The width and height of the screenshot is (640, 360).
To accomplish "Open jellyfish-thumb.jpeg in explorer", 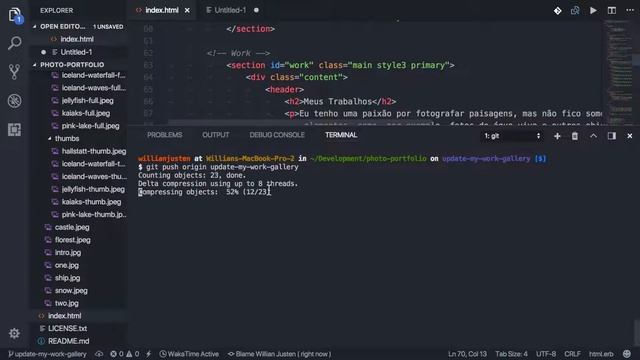I will [x=93, y=189].
